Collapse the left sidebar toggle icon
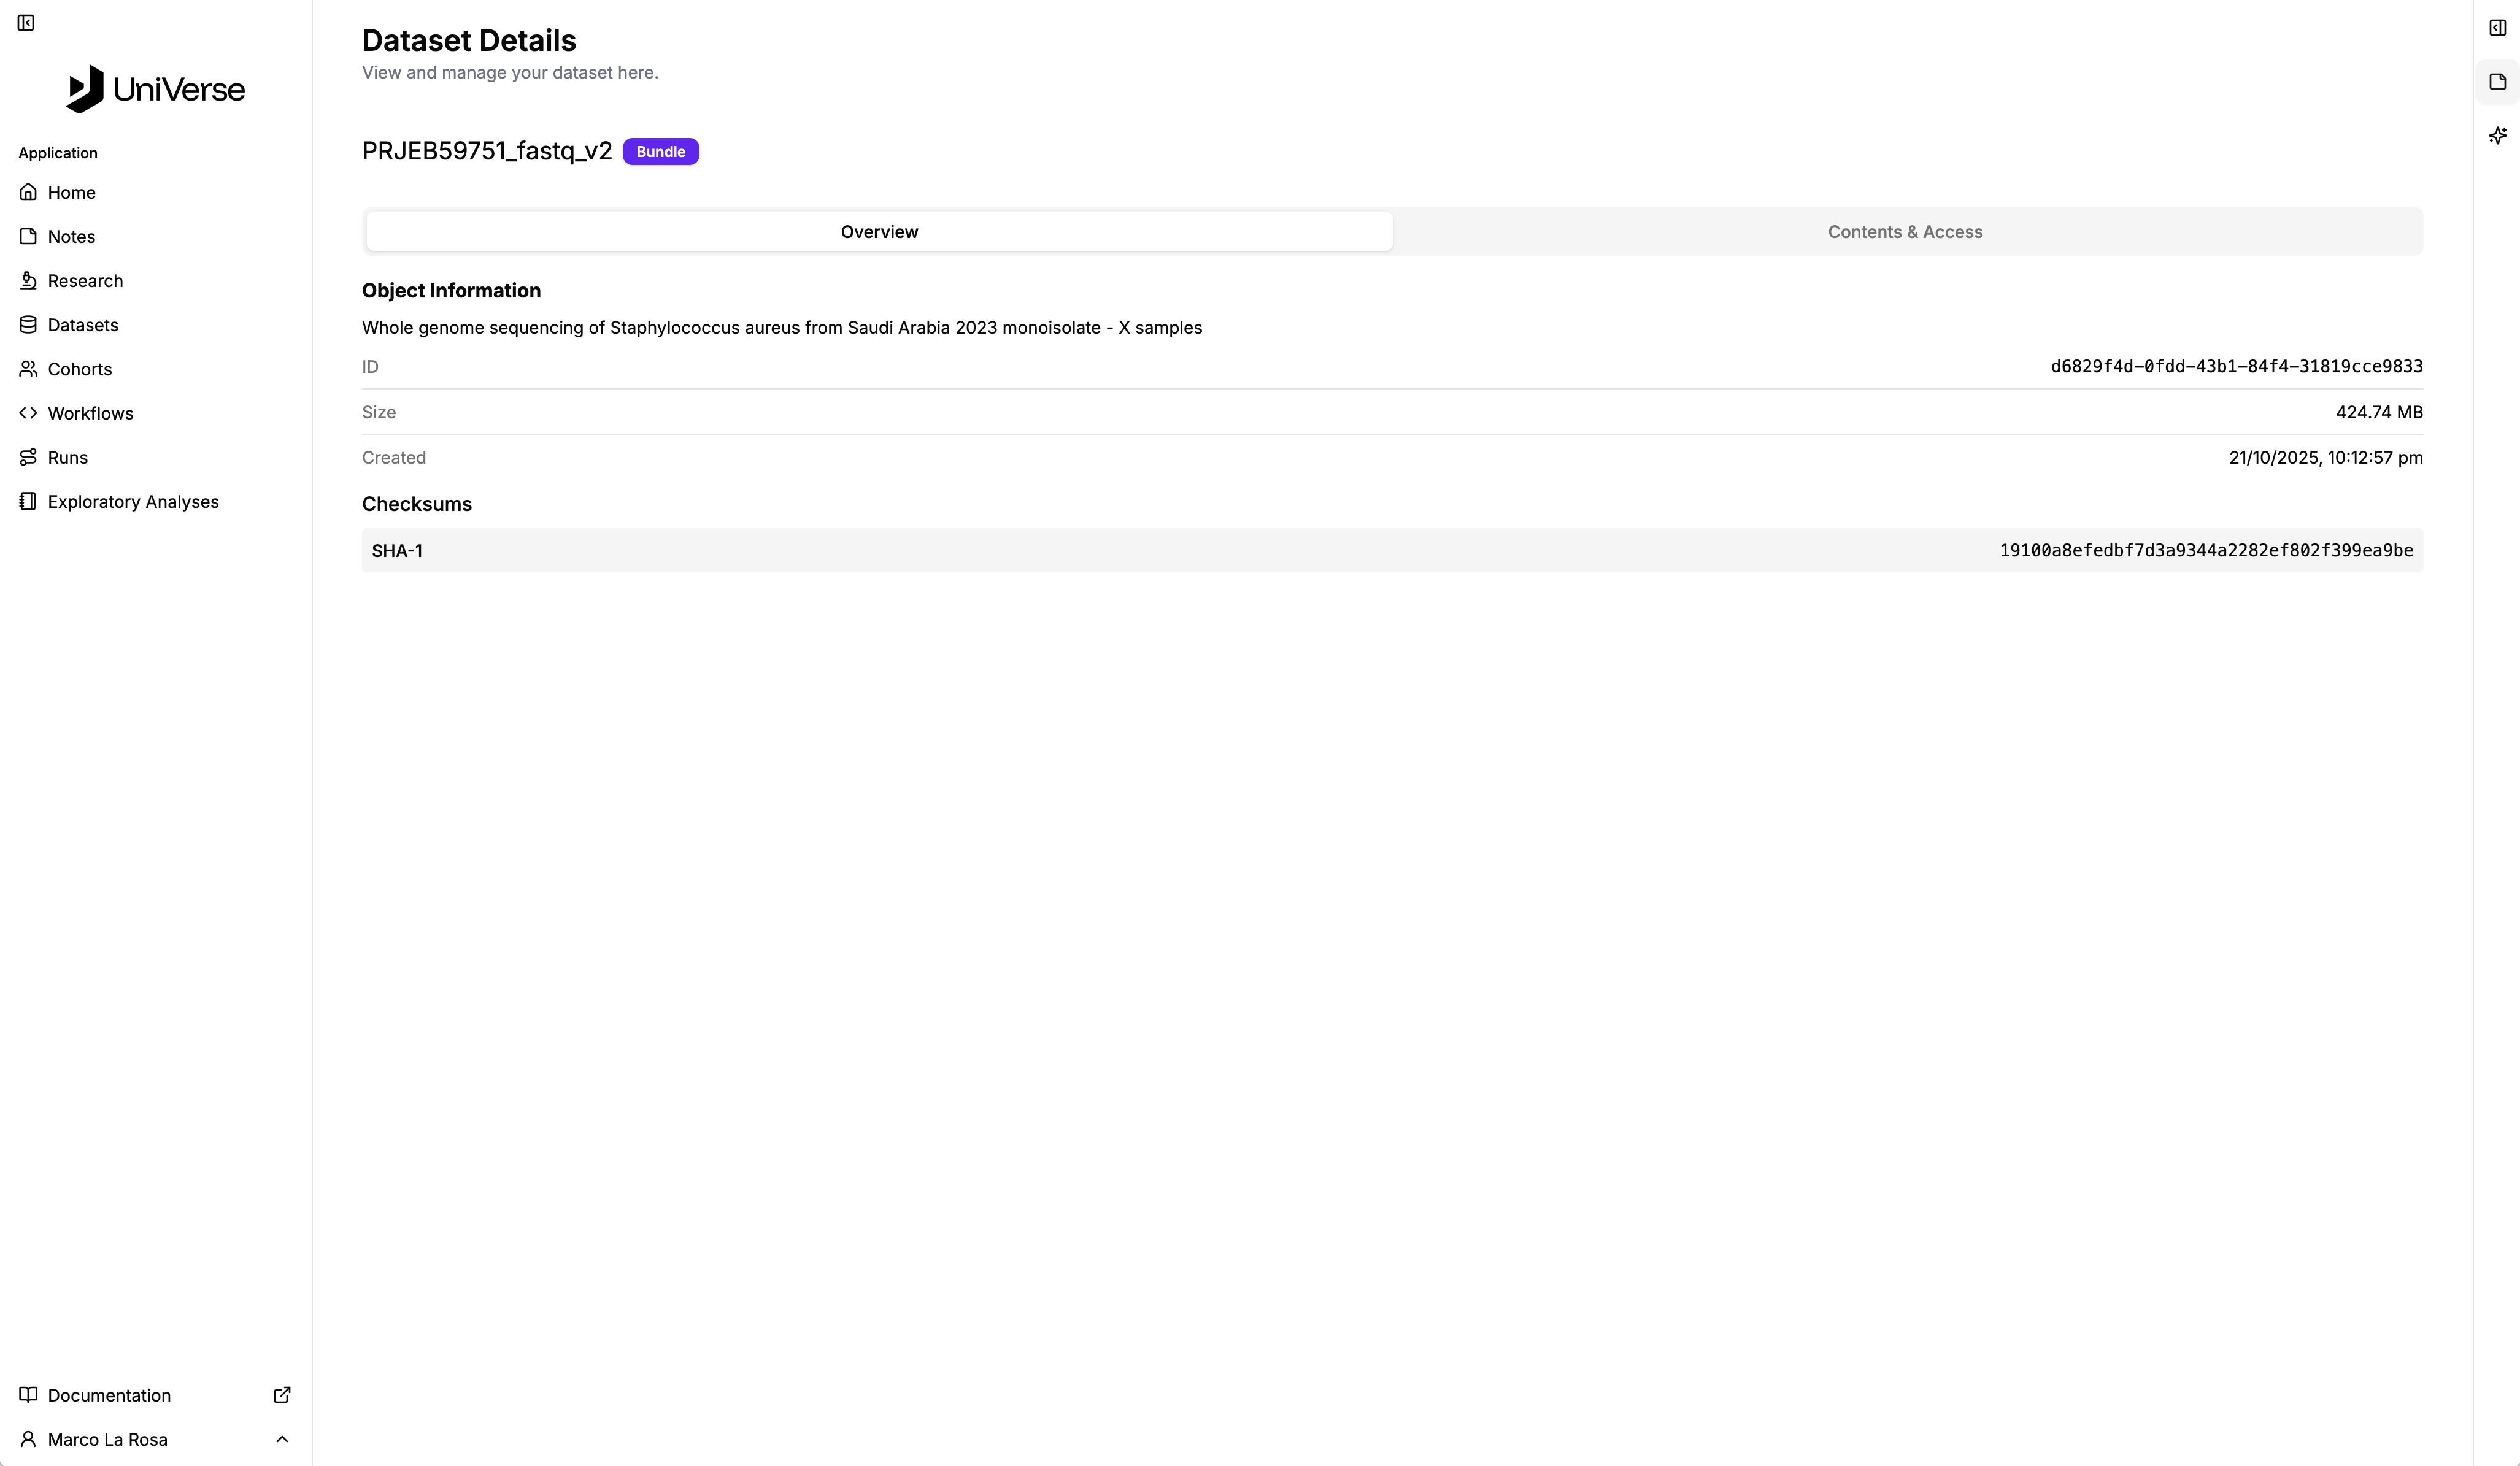Screen dimensions: 2520x1466 [26, 23]
